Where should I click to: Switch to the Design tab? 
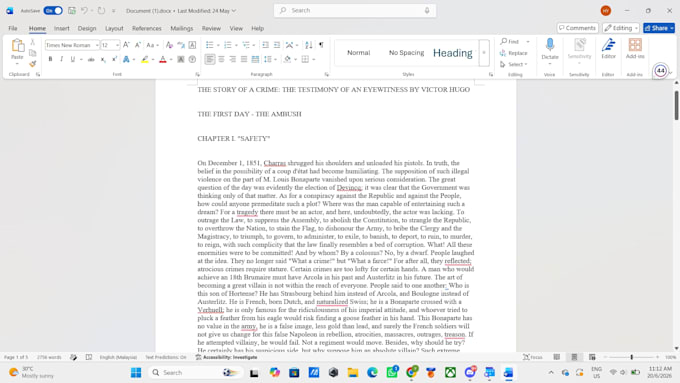[87, 28]
